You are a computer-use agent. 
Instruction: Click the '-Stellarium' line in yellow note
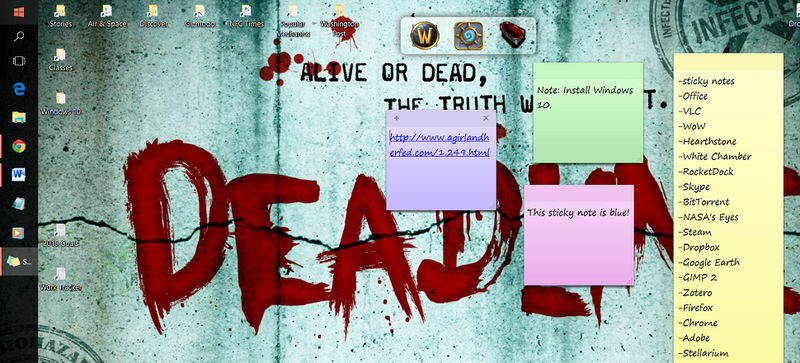click(703, 353)
